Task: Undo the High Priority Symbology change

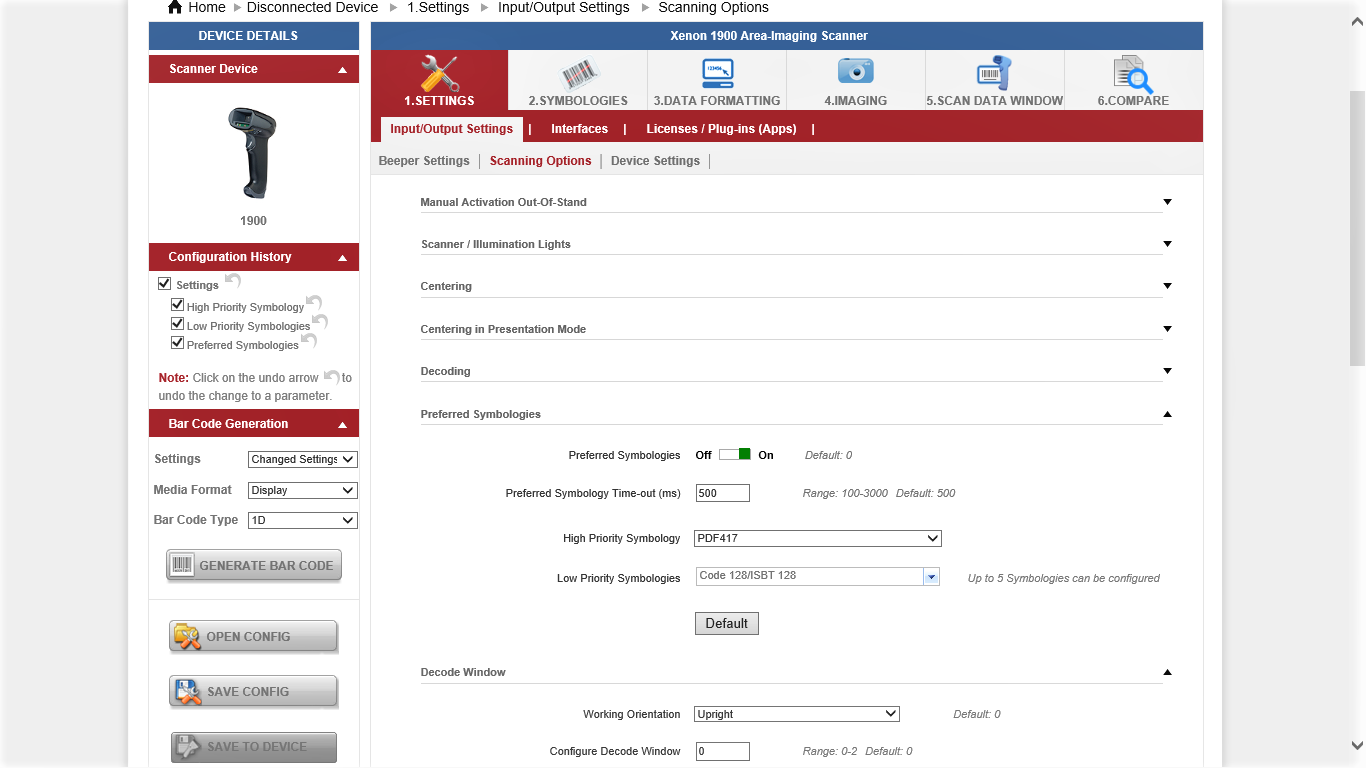Action: pyautogui.click(x=314, y=303)
